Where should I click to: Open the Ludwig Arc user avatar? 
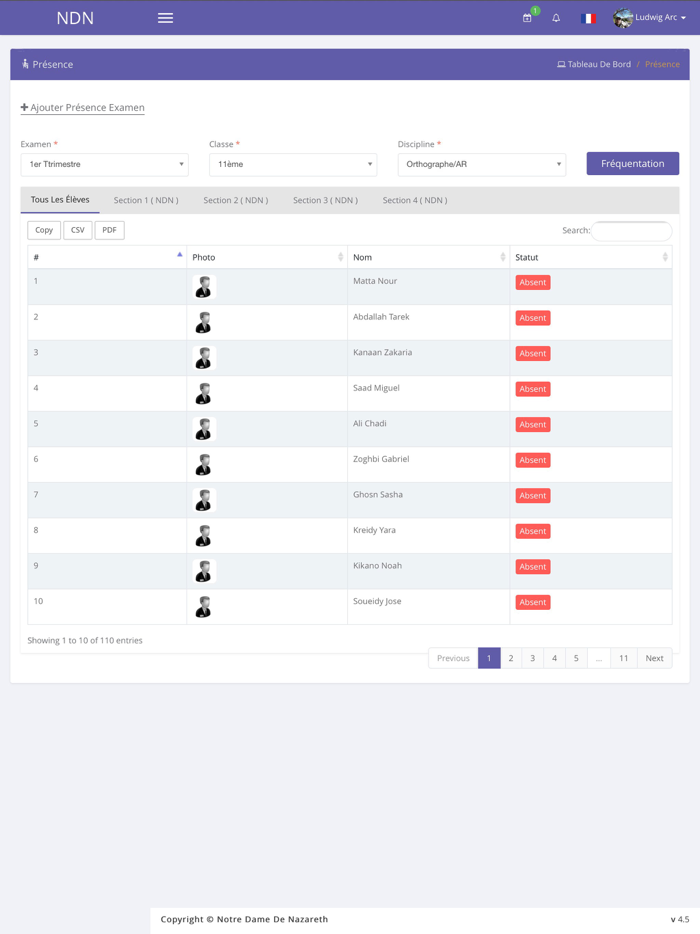click(x=623, y=18)
